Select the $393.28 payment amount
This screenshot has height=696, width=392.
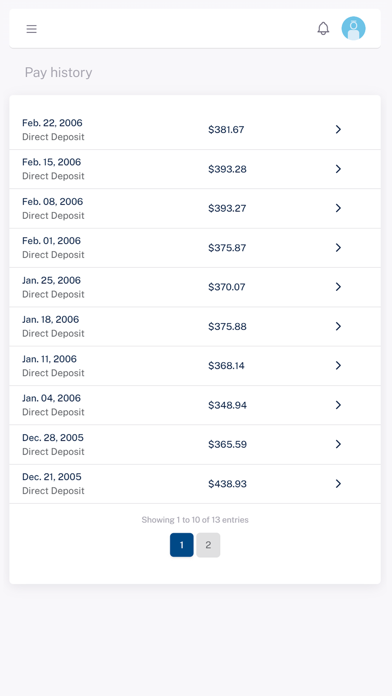tap(227, 169)
